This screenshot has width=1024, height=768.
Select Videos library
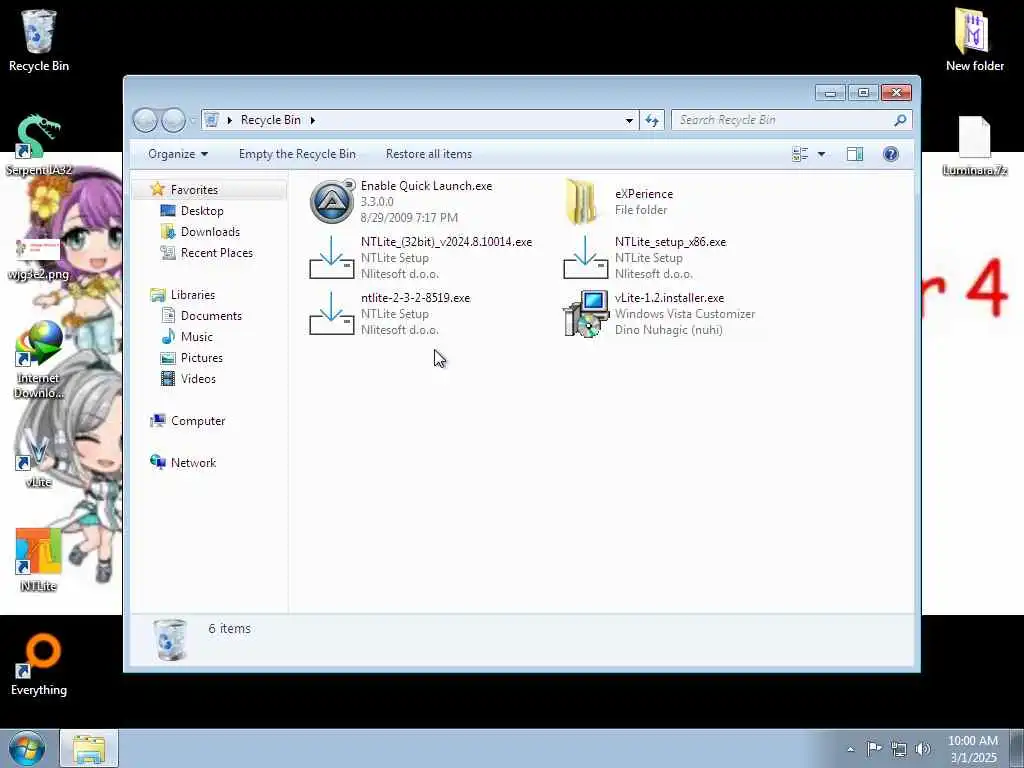[198, 379]
